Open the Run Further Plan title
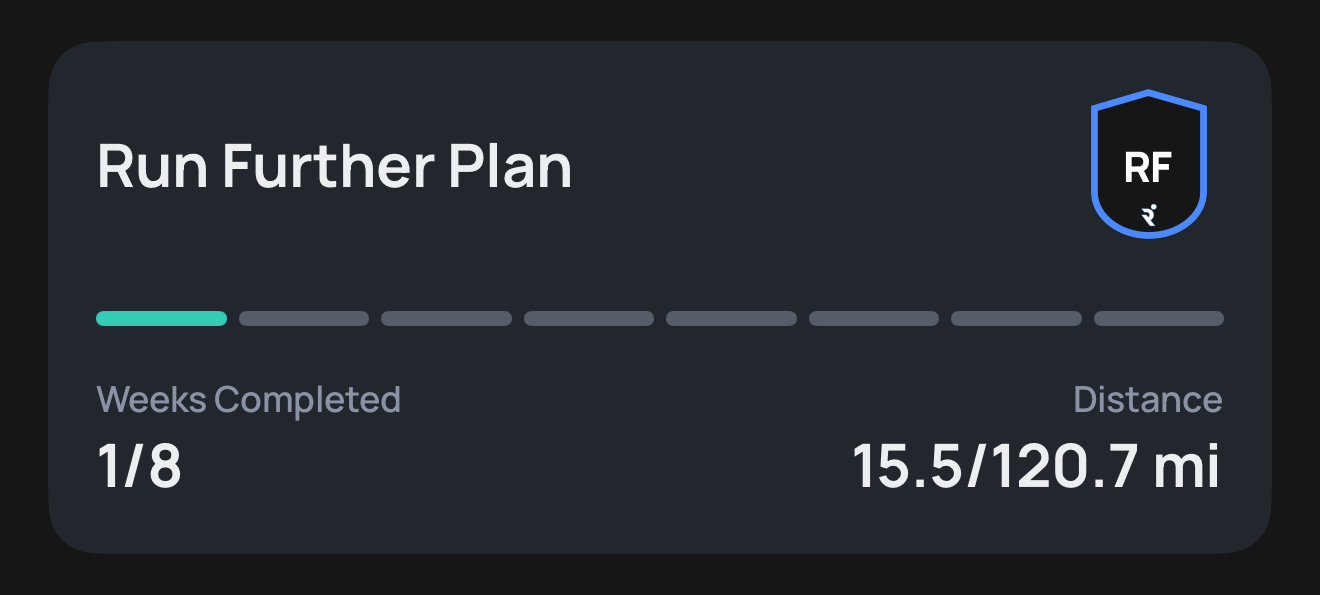 [334, 166]
